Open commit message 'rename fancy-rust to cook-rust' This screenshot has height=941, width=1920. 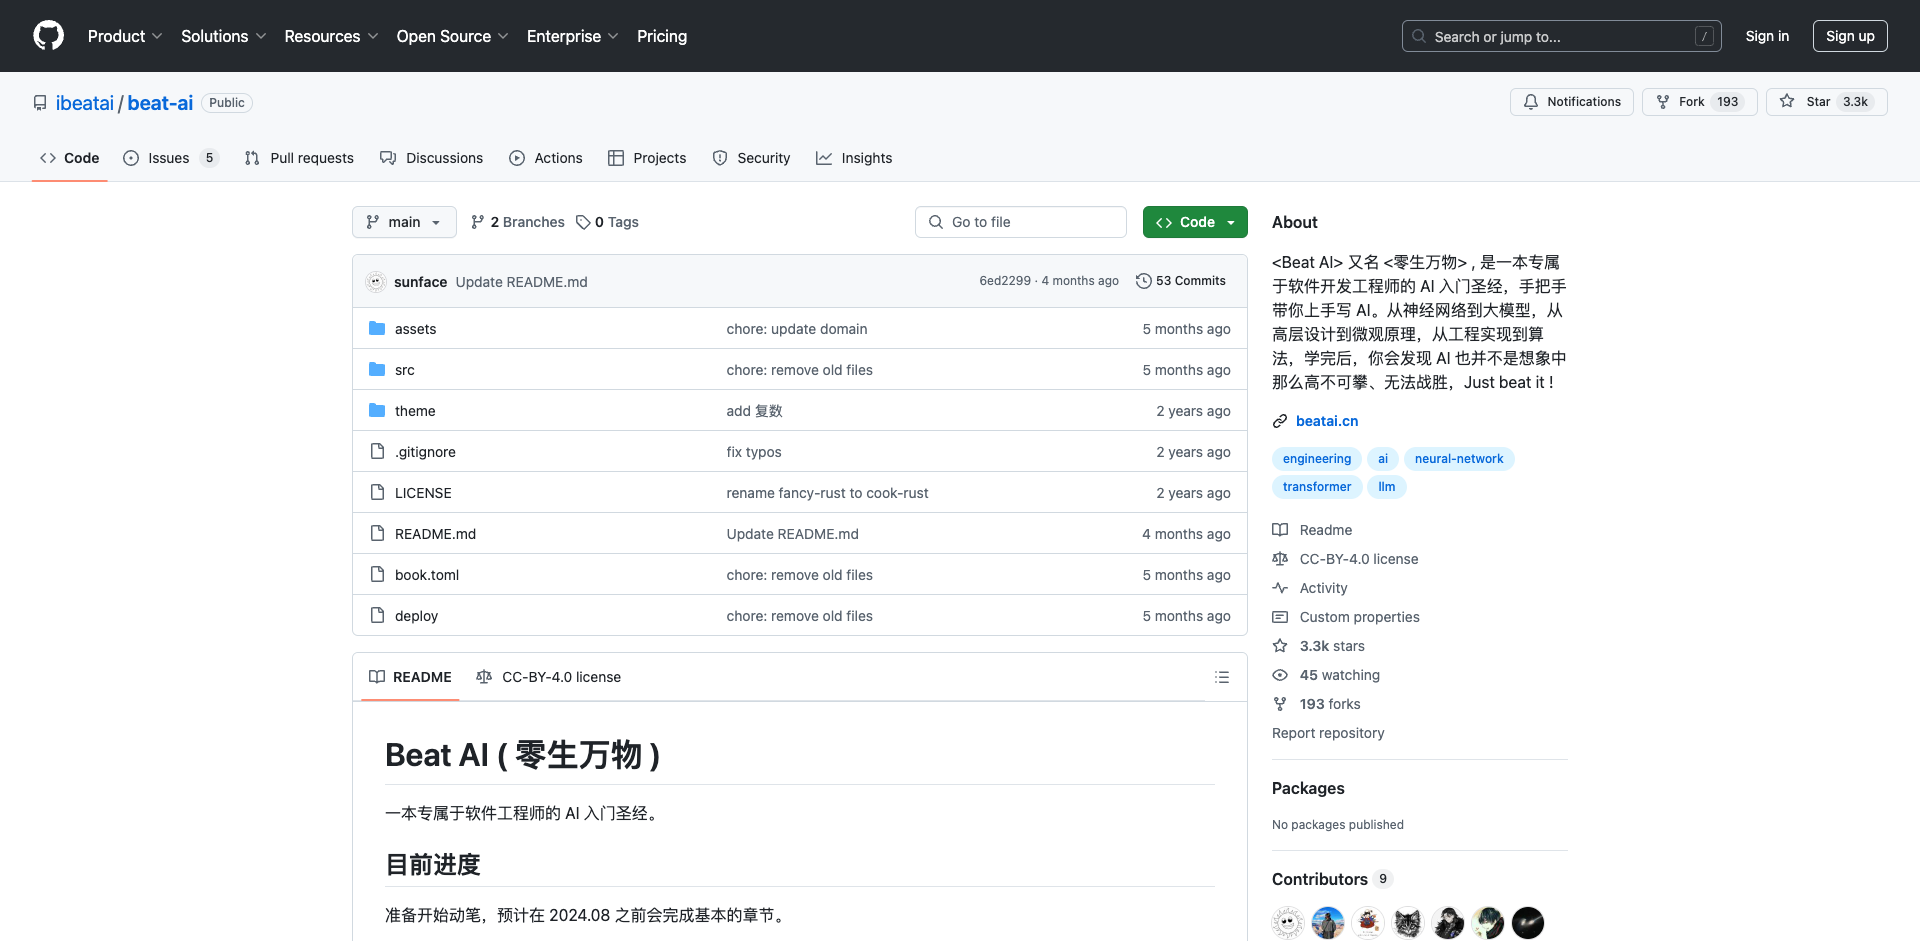827,493
